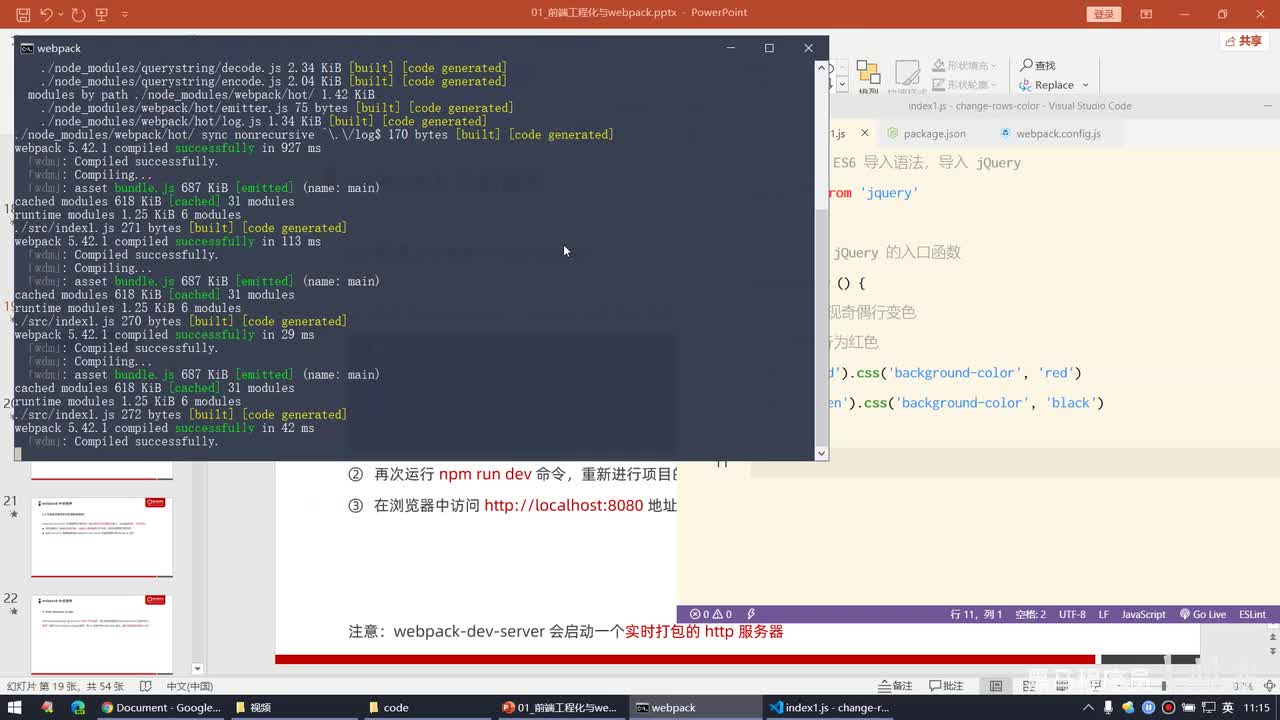Screen dimensions: 1280x720
Task: Adjust the PowerPoint zoom slider
Action: click(1163, 686)
